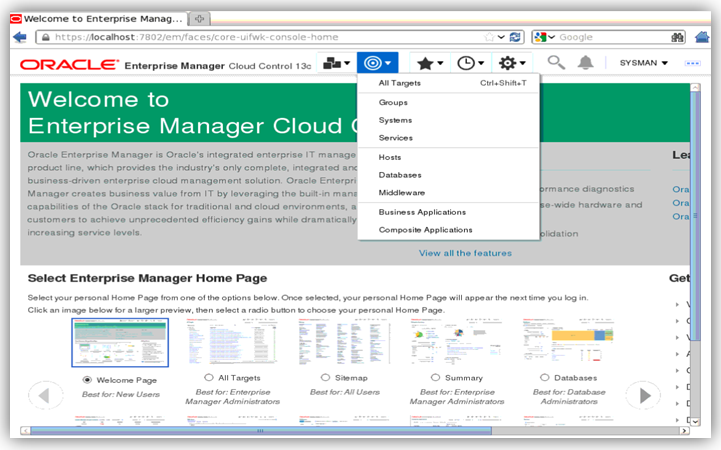721x450 pixels.
Task: Select the All Targets radio button
Action: click(209, 377)
